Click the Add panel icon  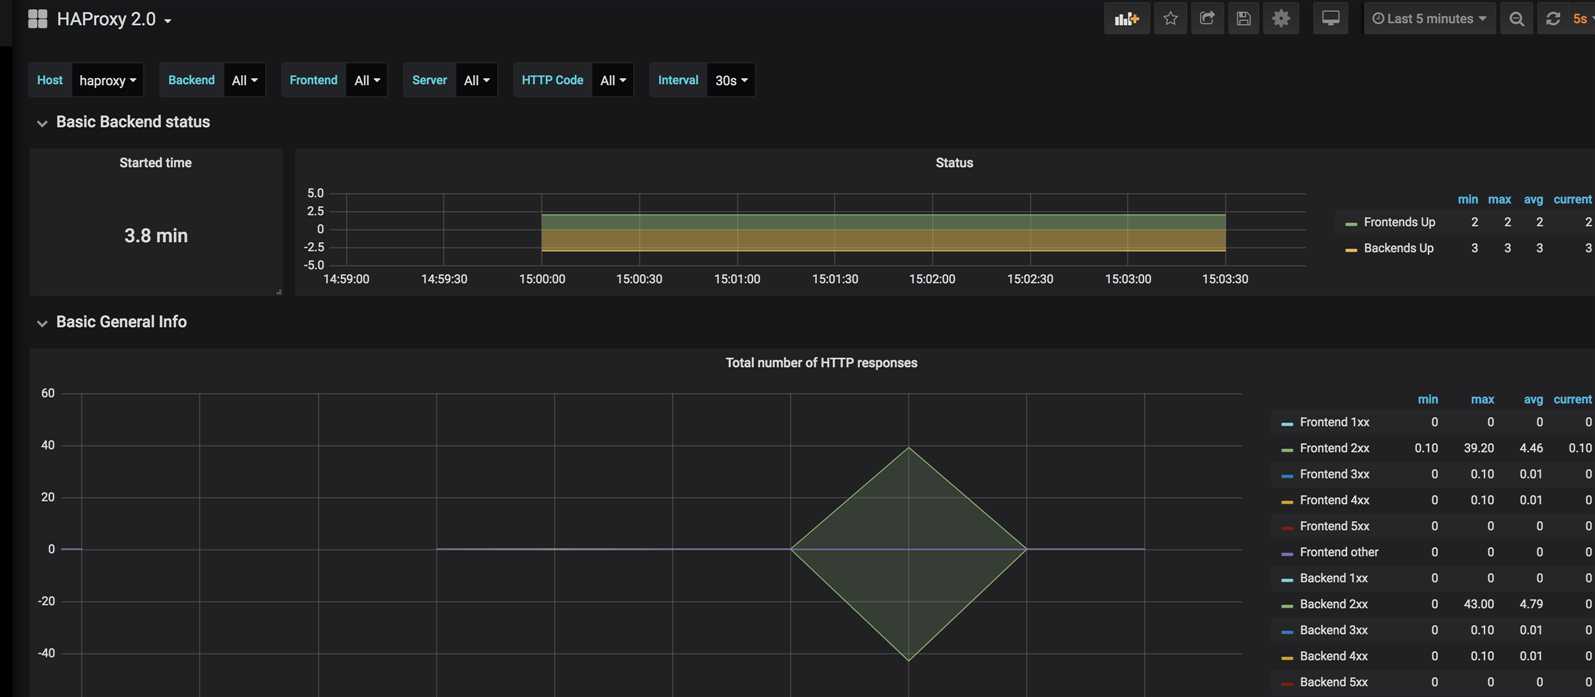click(x=1127, y=19)
